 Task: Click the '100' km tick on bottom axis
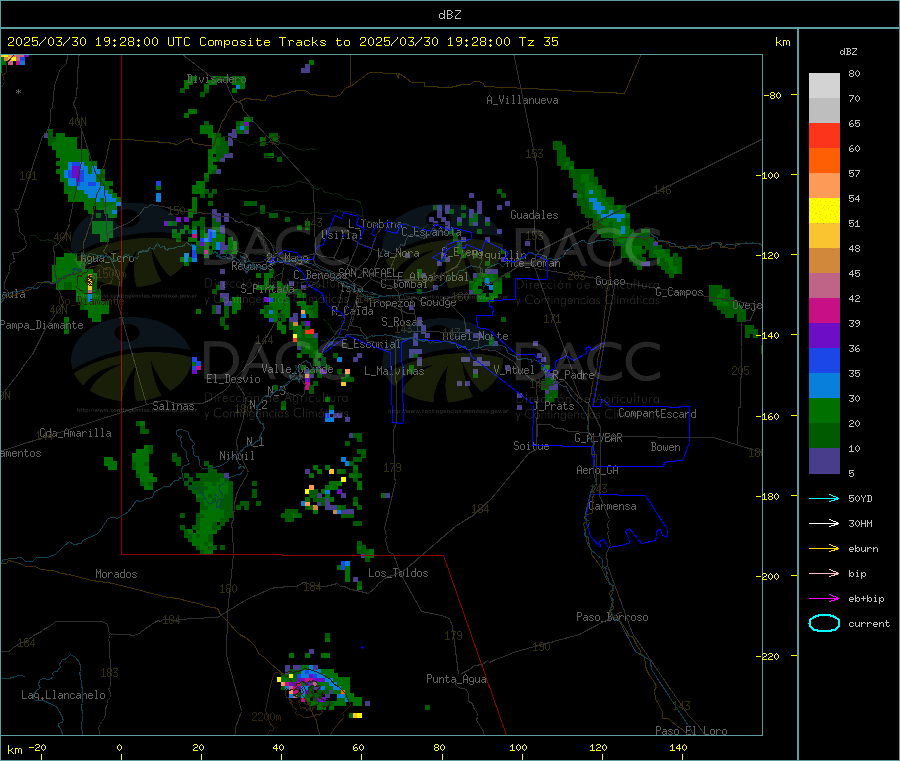tap(518, 747)
